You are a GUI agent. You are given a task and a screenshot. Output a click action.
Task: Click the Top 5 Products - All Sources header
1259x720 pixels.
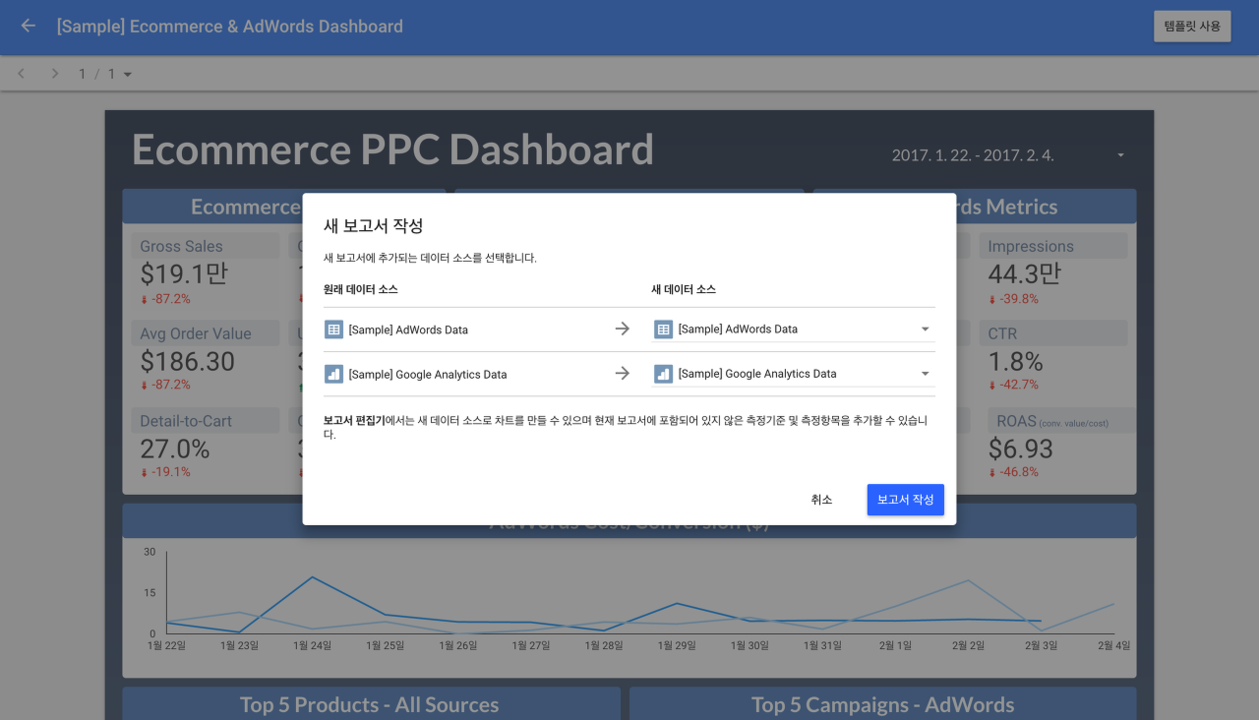point(369,704)
